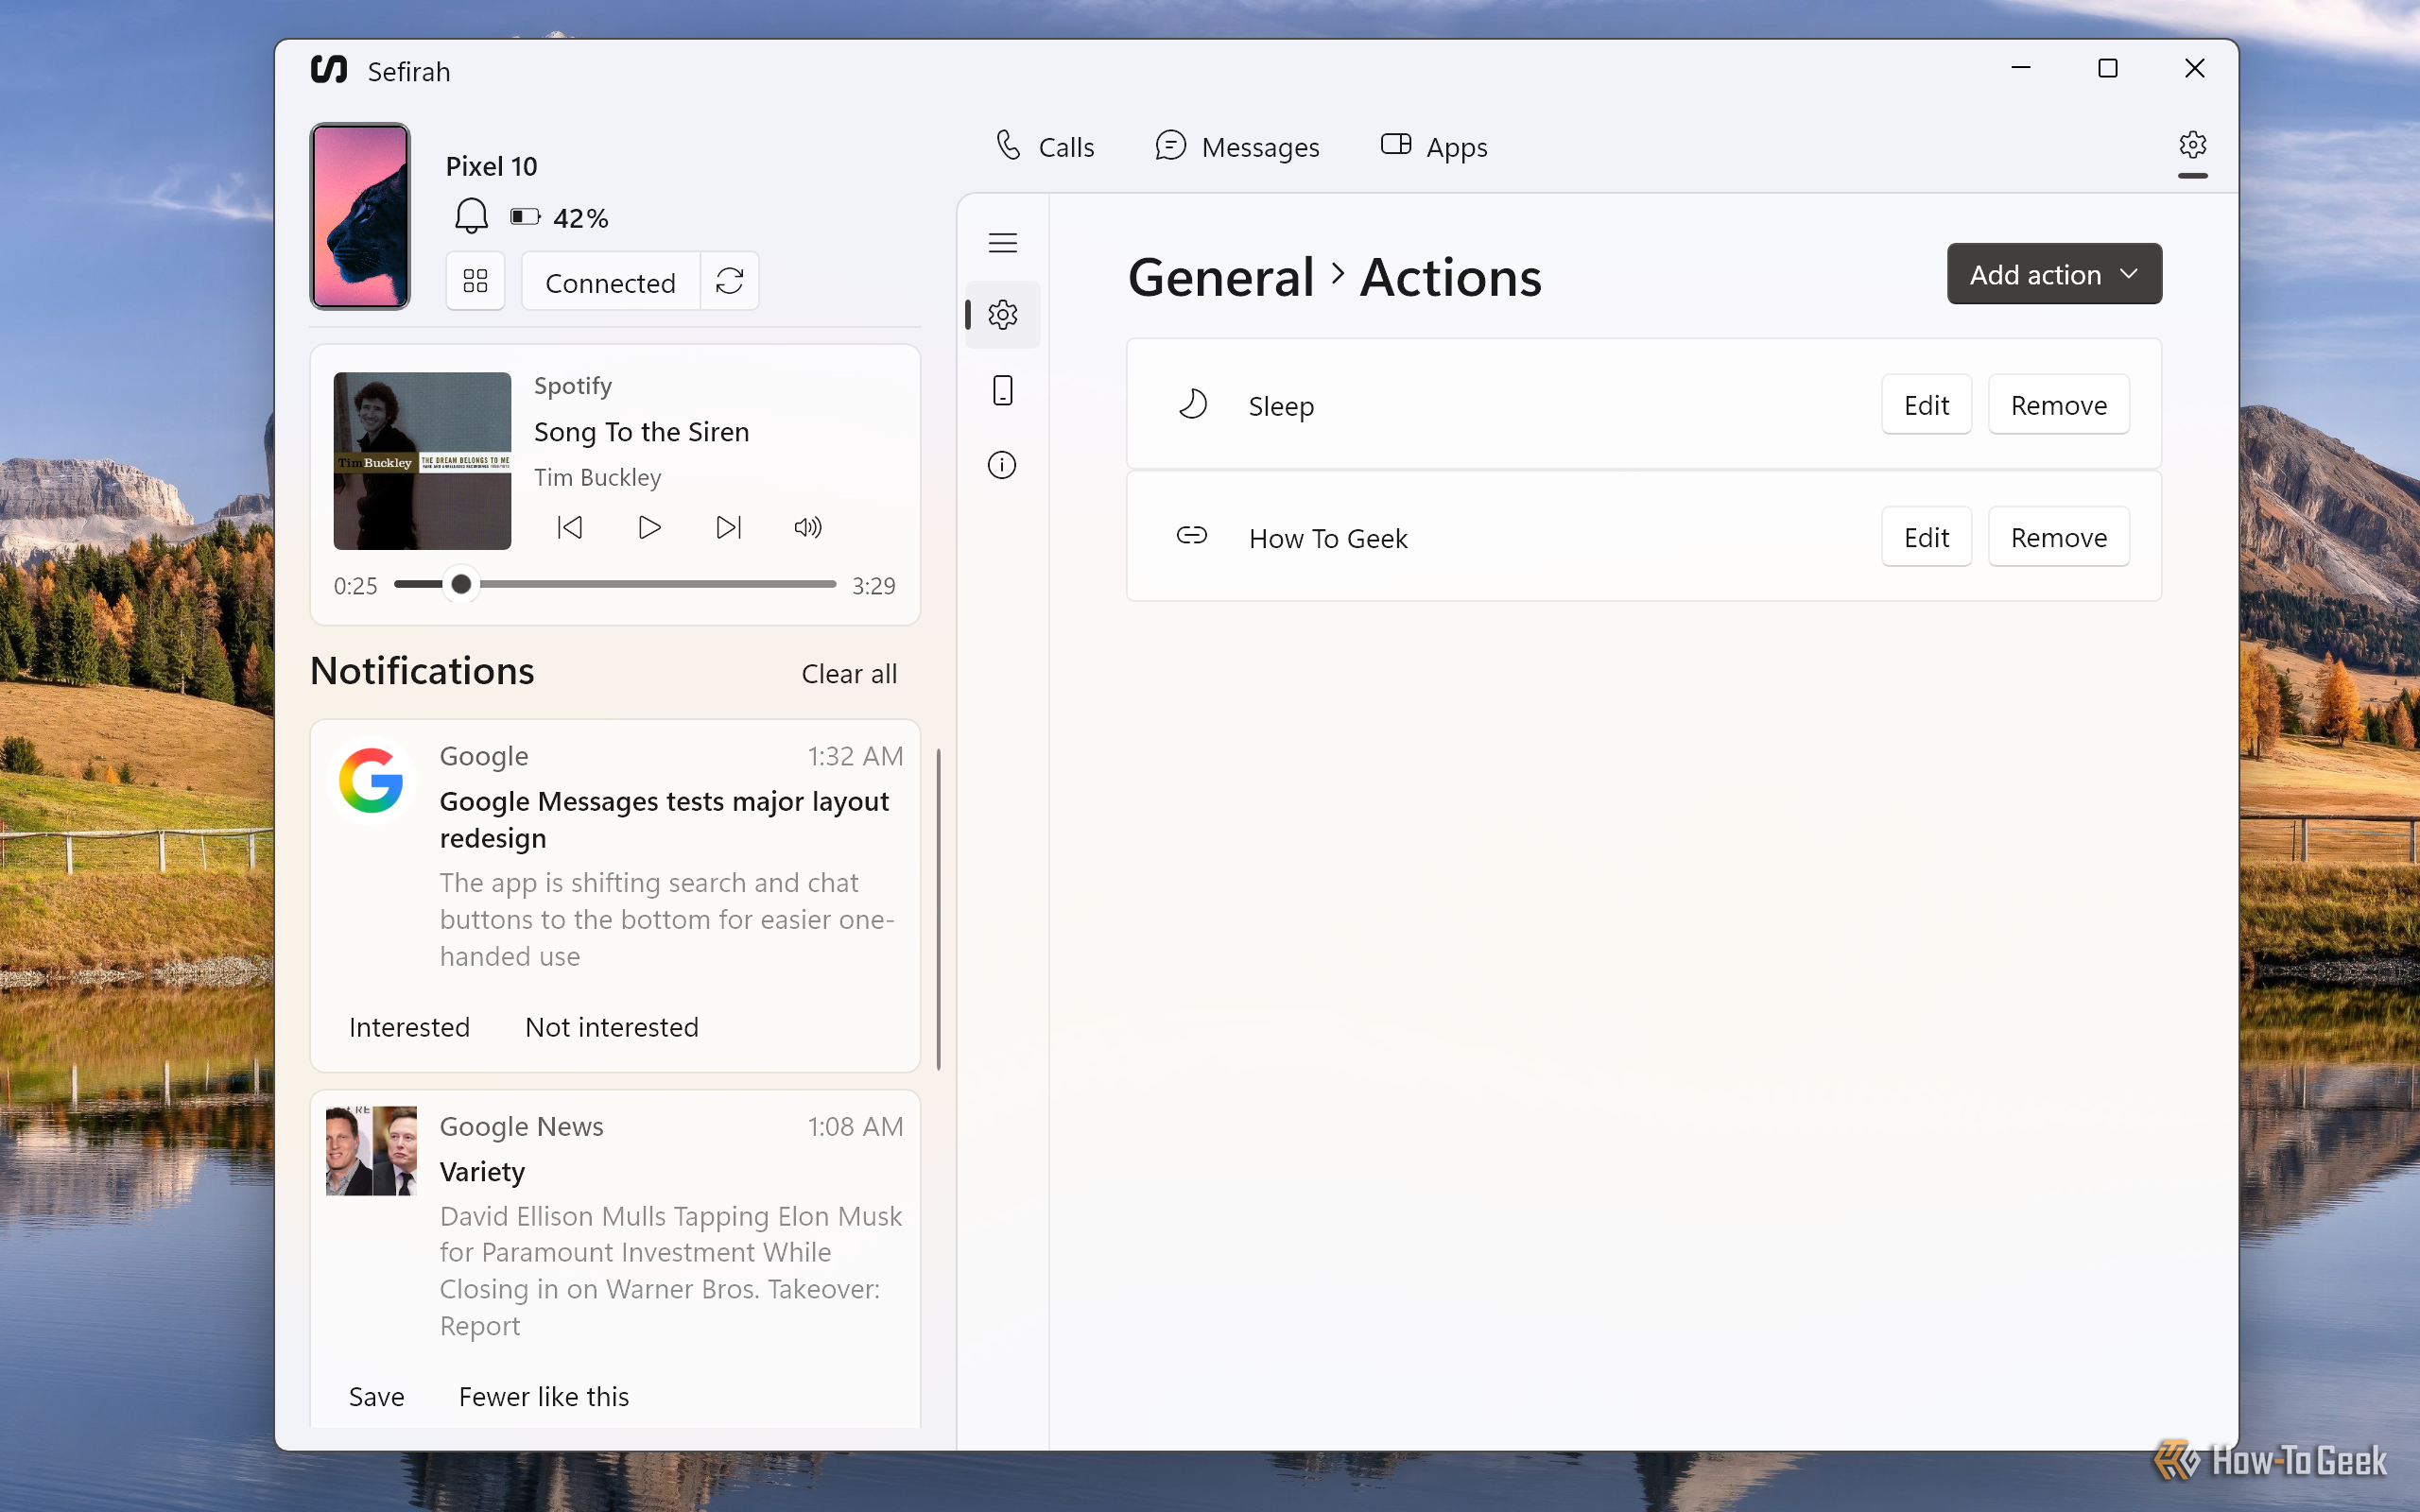The width and height of the screenshot is (2420, 1512).
Task: Click the Variety notification title
Action: click(x=482, y=1172)
